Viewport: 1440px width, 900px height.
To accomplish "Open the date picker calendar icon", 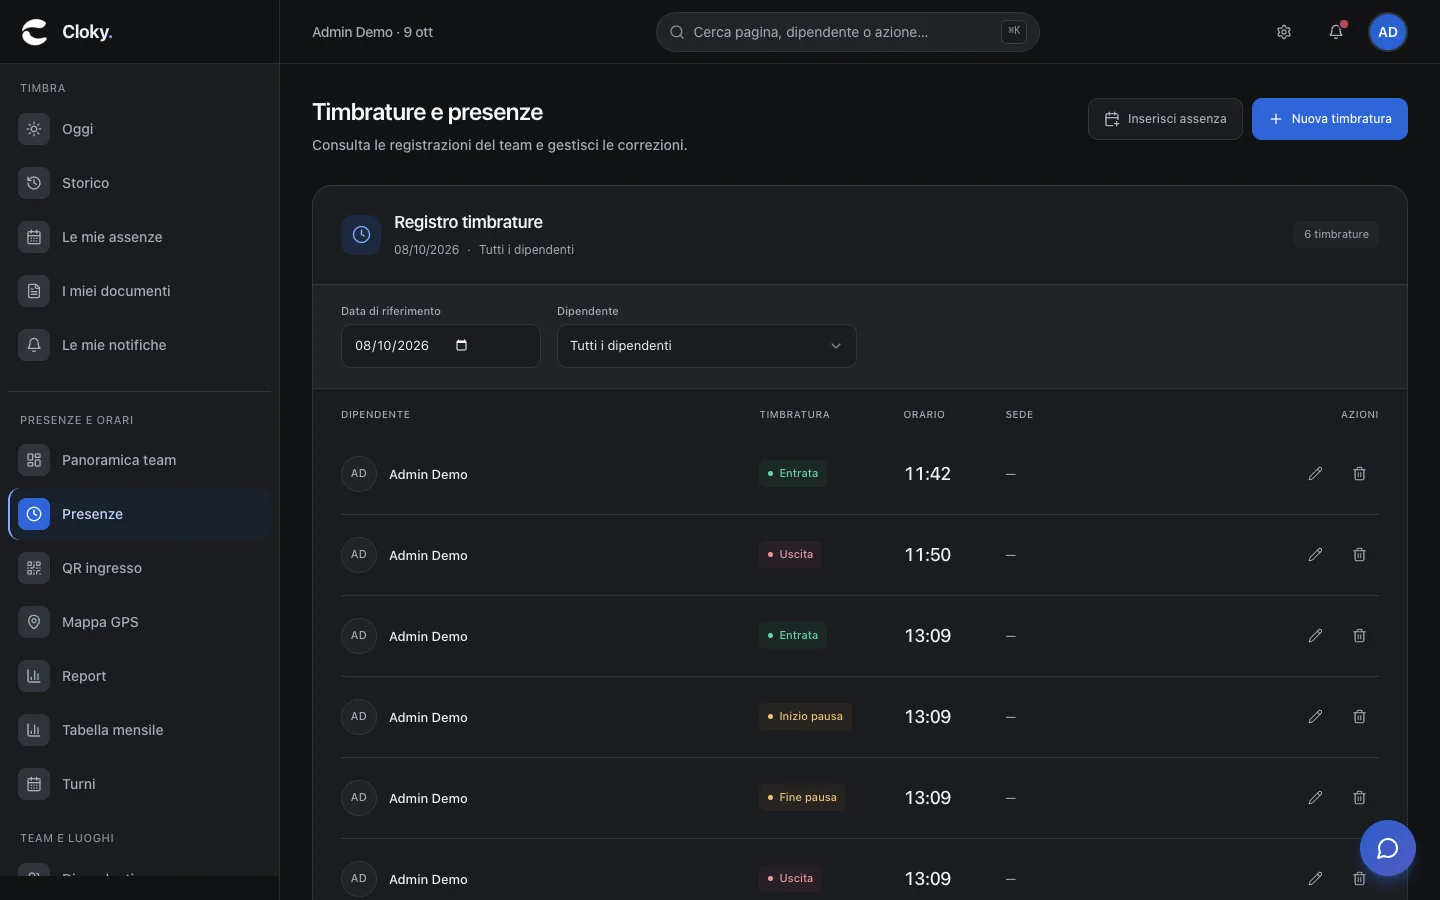I will [x=461, y=346].
